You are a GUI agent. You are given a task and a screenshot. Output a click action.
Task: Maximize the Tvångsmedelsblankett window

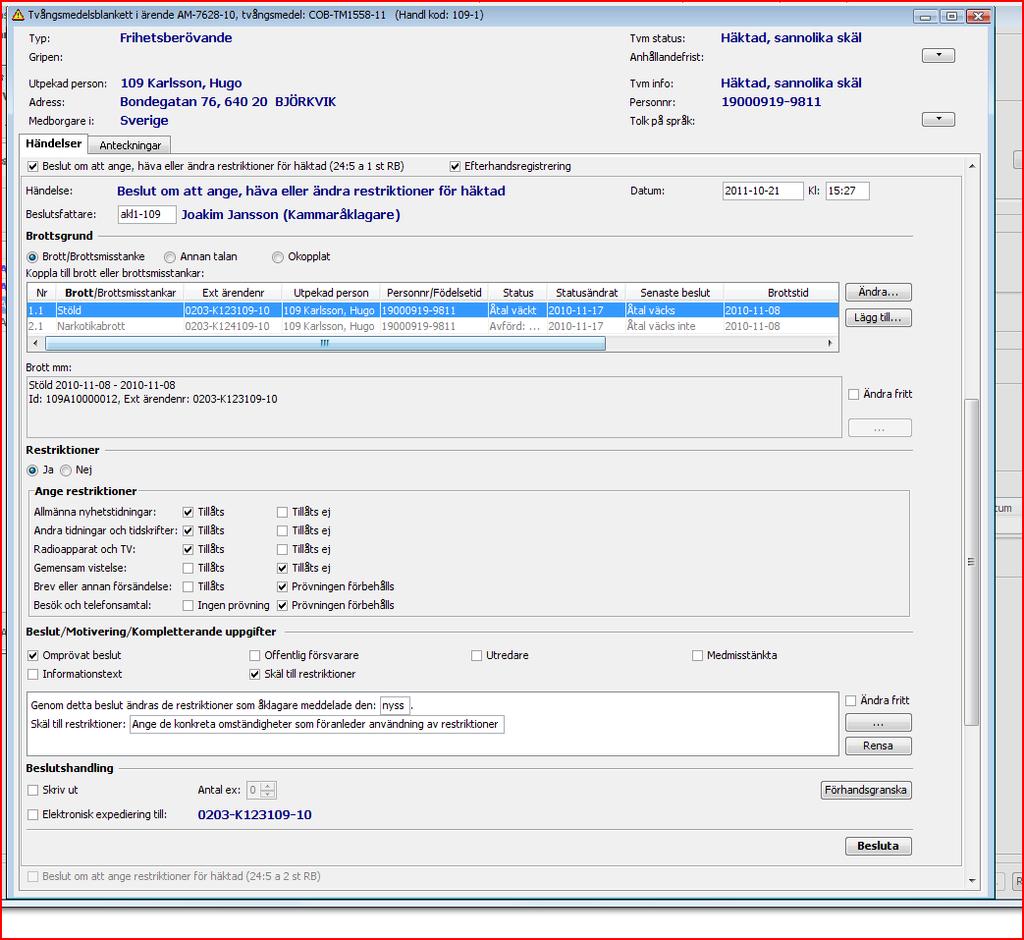[952, 16]
